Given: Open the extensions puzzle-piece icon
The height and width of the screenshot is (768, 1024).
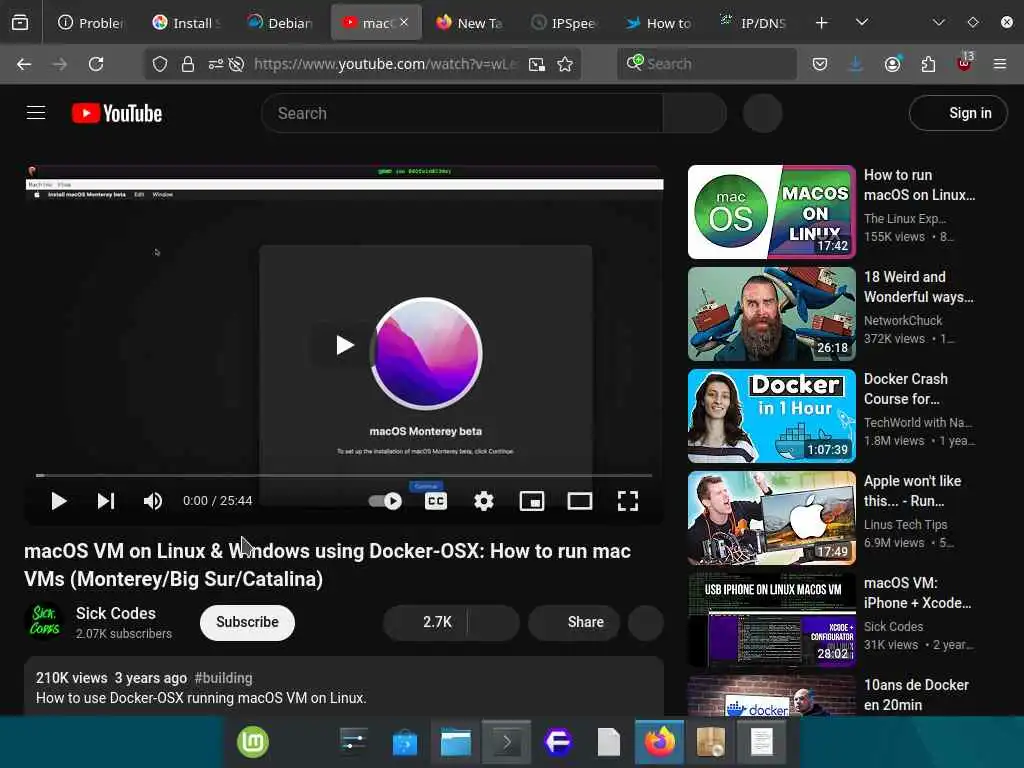Looking at the screenshot, I should pyautogui.click(x=928, y=64).
